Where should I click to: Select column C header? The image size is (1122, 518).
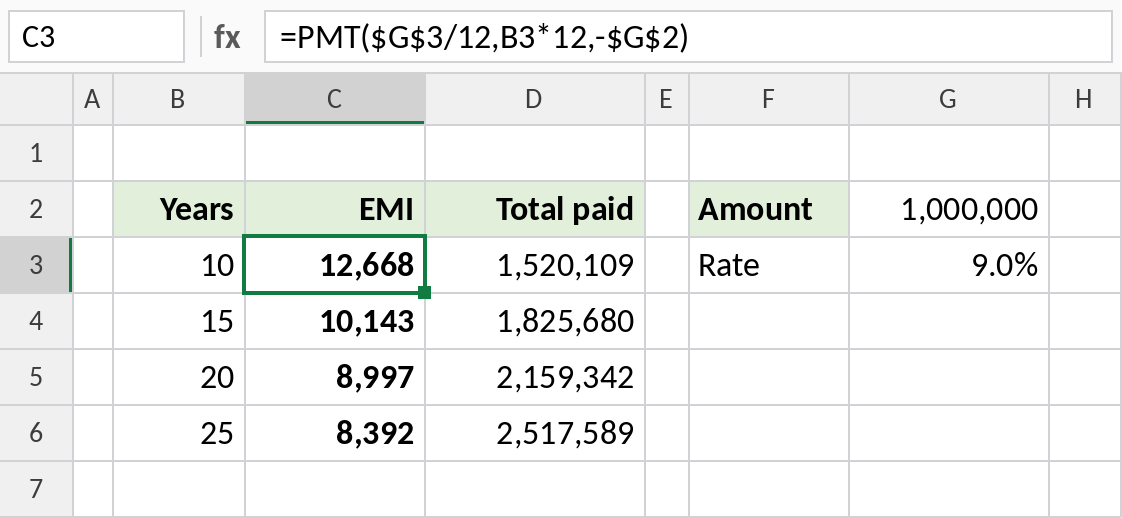(x=335, y=99)
